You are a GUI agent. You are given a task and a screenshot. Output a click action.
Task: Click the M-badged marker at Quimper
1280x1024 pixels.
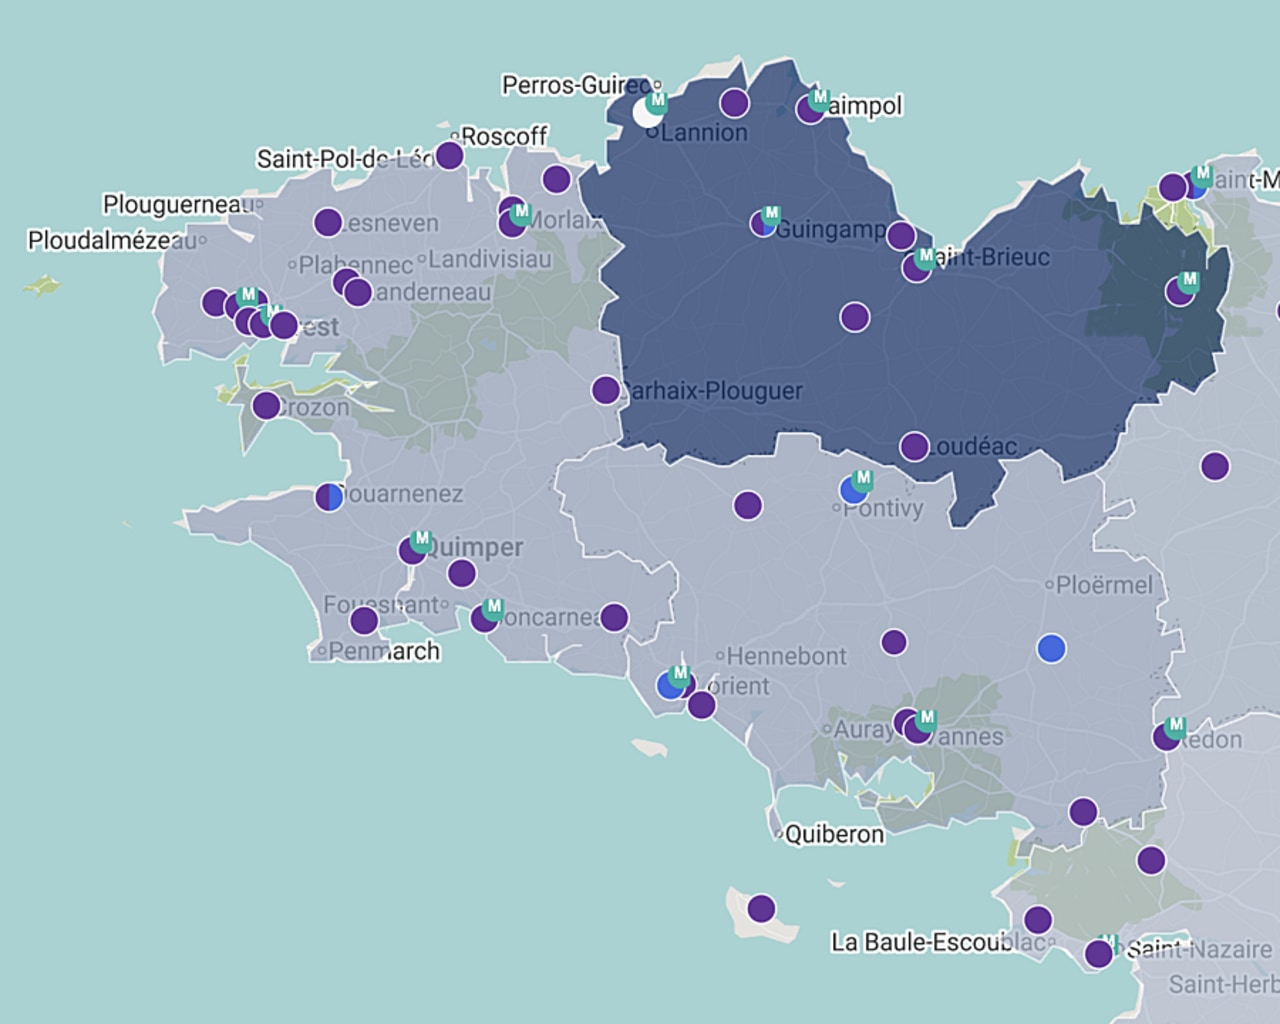(x=412, y=550)
